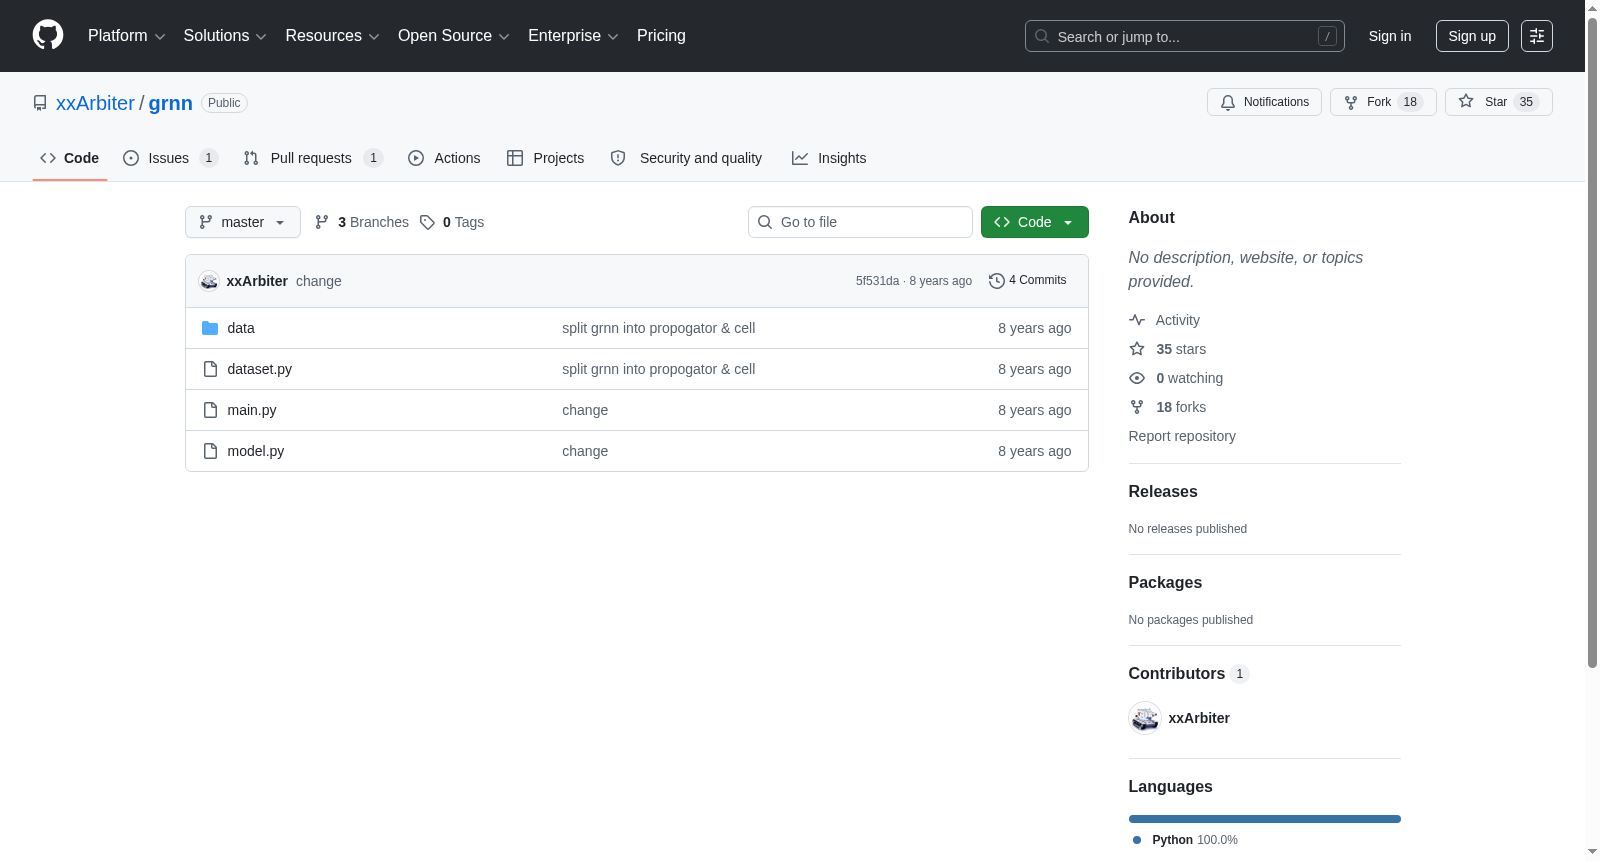View the 0 watching link
The image size is (1600, 861).
1177,378
